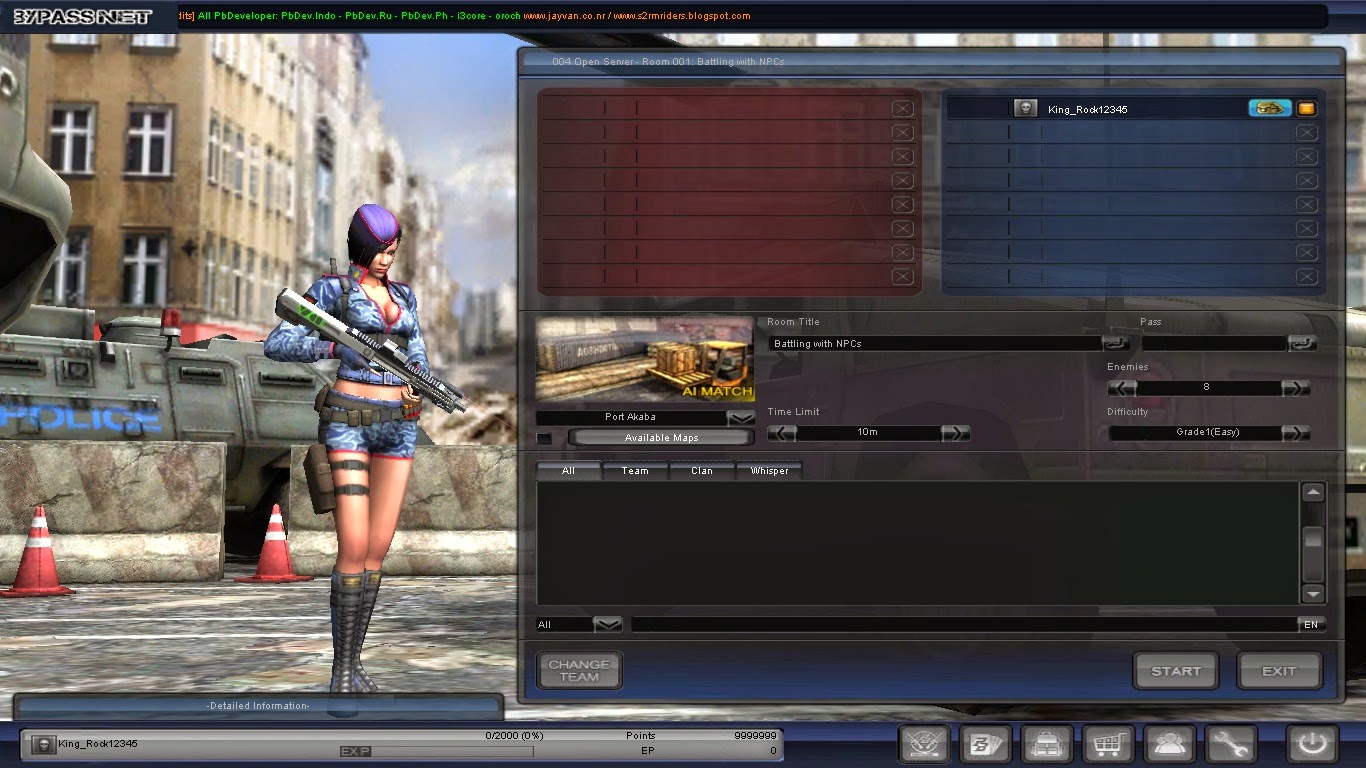Switch to the Team chat tab
This screenshot has width=1366, height=768.
tap(635, 470)
